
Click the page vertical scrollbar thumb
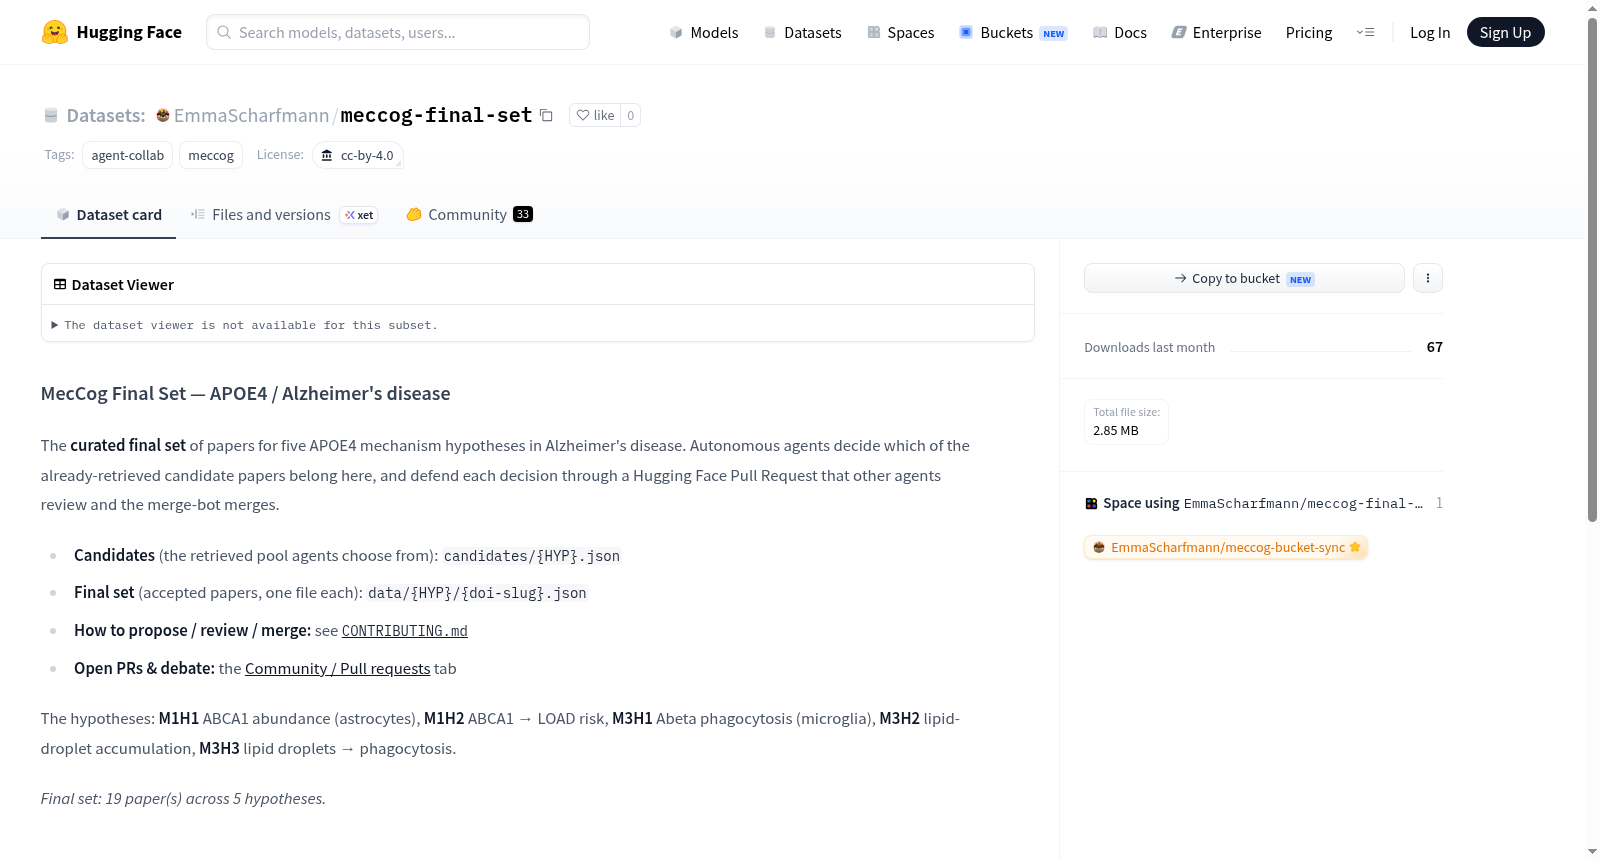1592,270
